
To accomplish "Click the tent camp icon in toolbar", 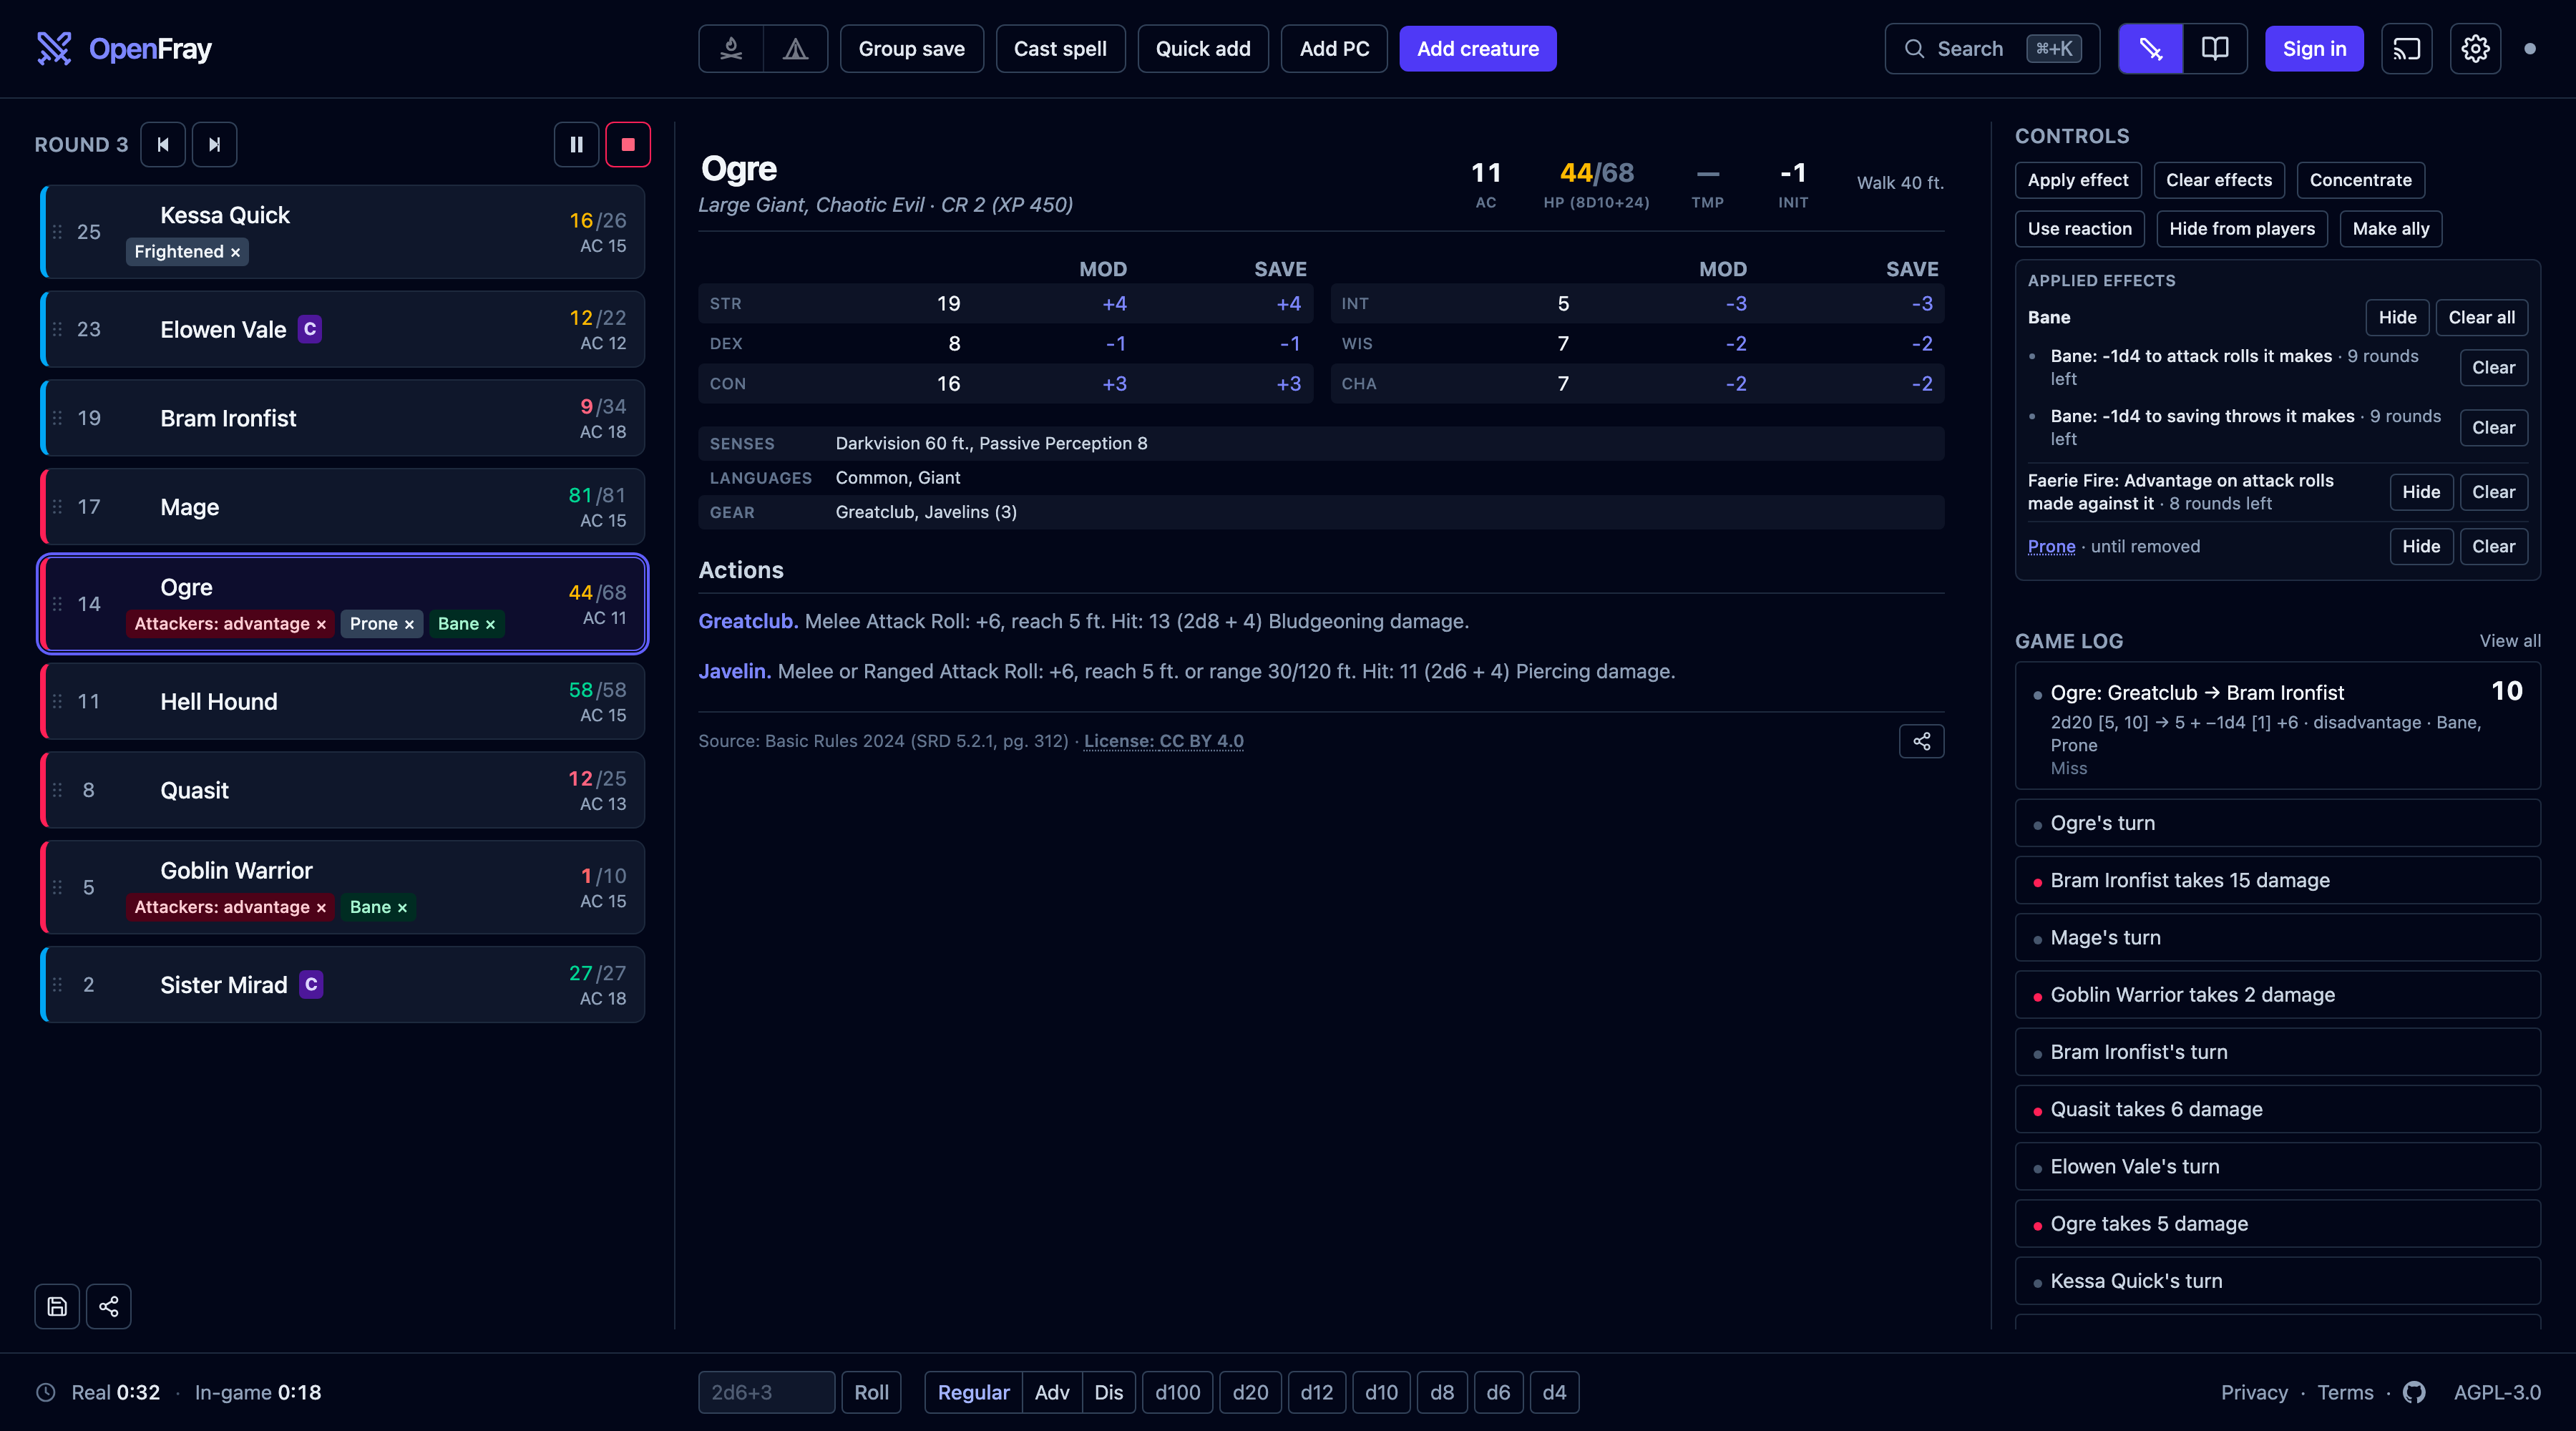I will (x=795, y=49).
